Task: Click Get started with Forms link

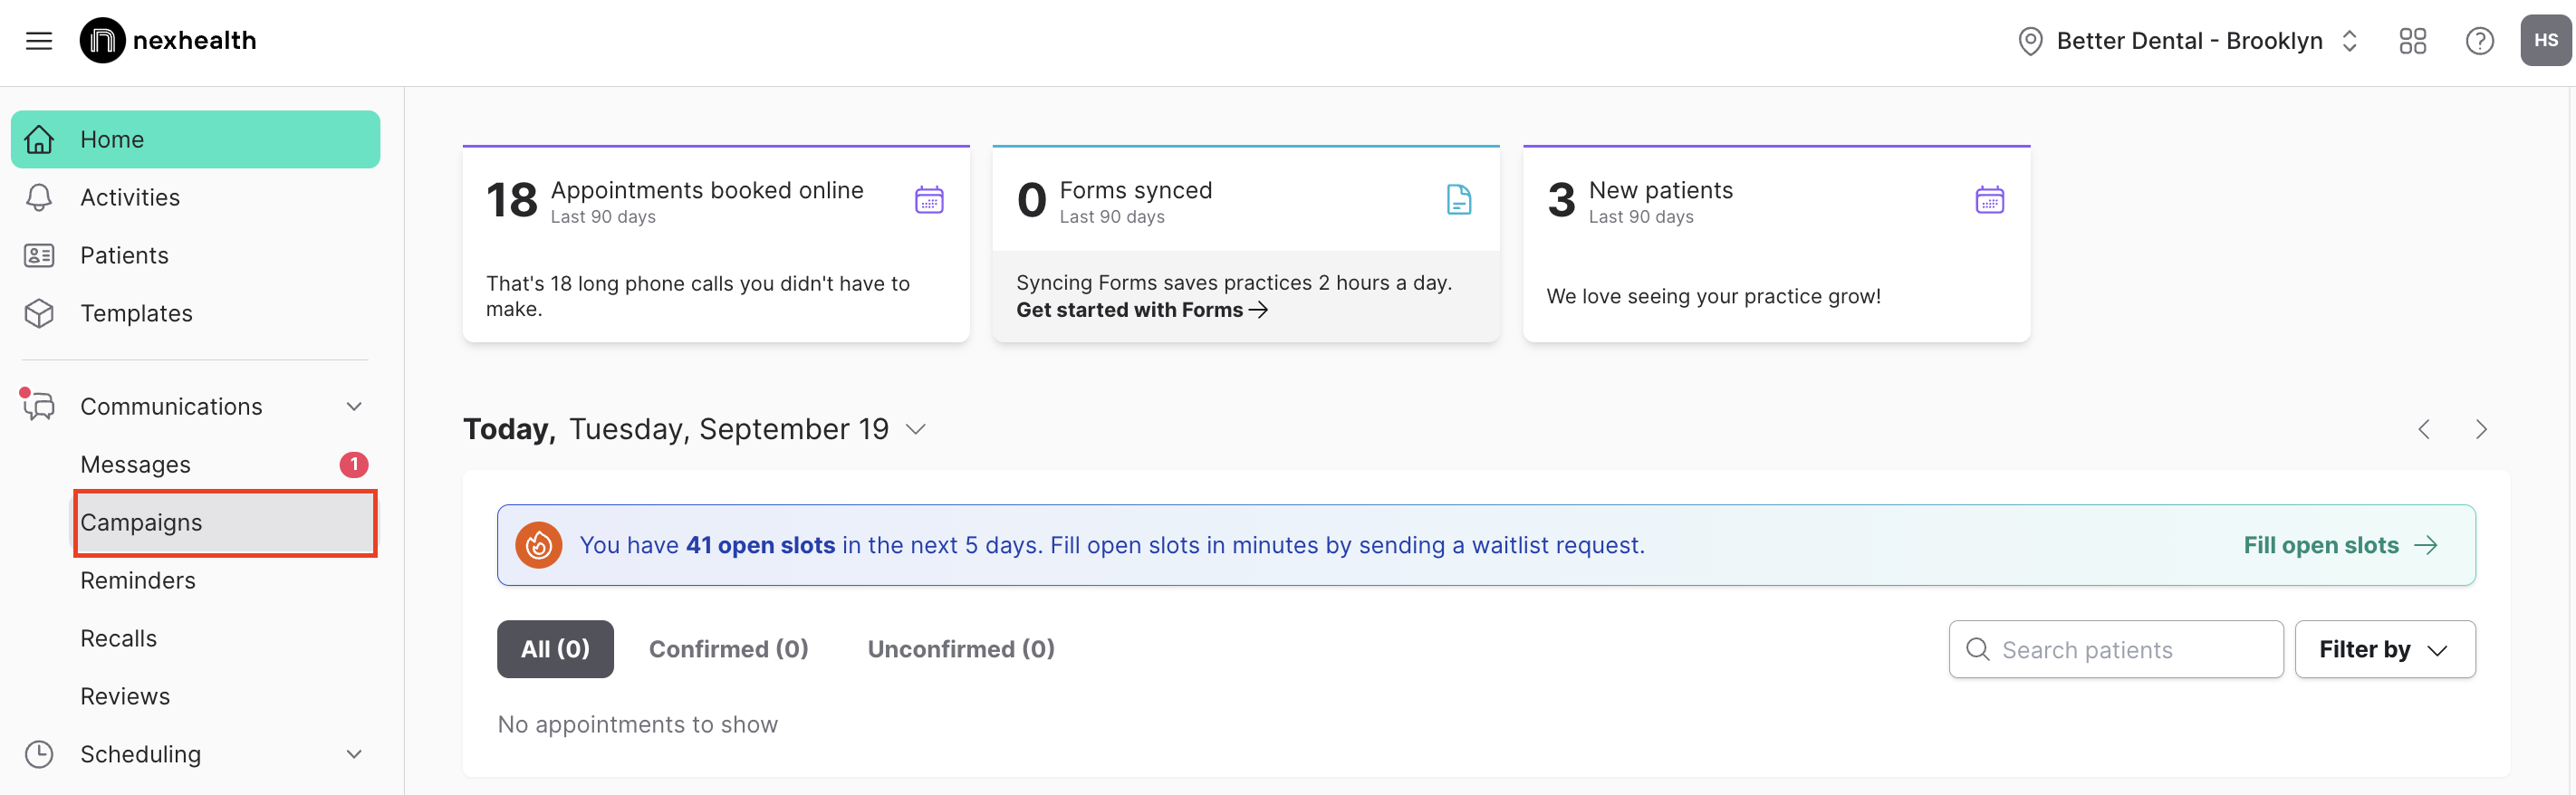Action: point(1141,311)
